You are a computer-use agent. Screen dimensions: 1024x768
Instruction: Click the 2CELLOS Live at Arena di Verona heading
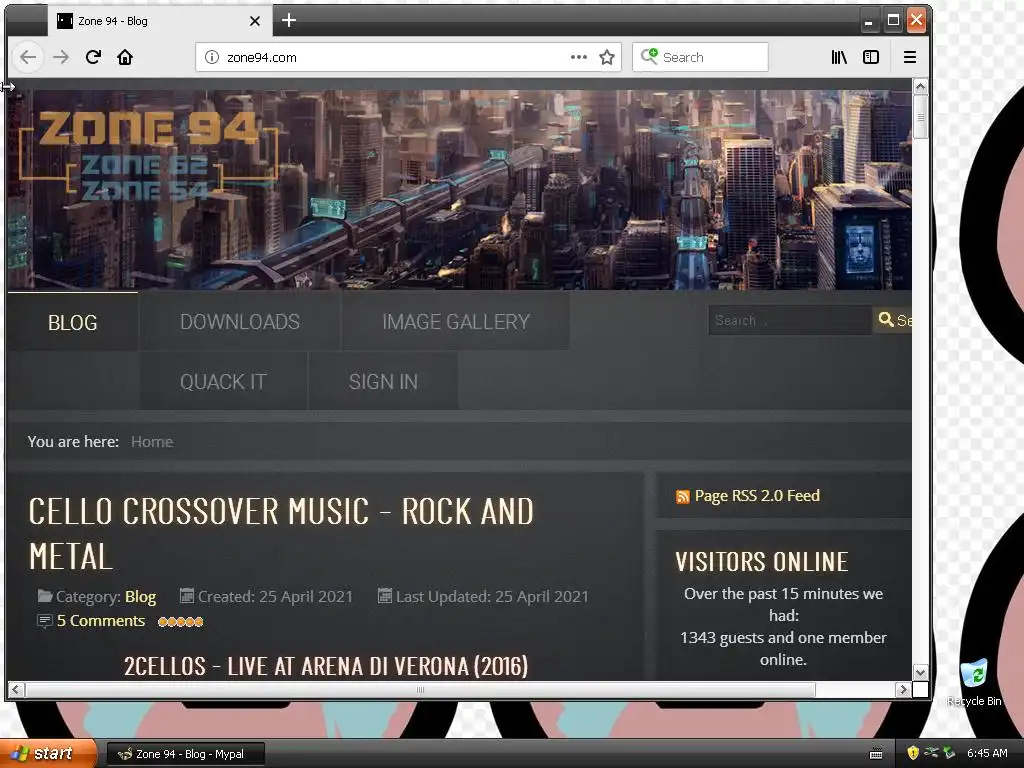tap(326, 666)
